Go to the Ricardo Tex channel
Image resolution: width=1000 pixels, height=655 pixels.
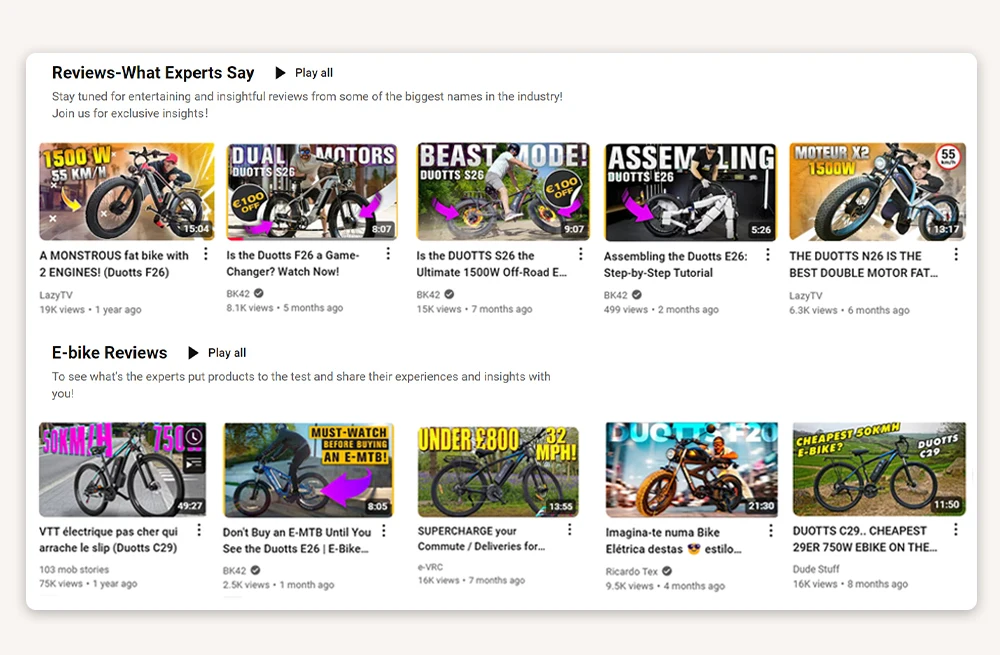(632, 572)
